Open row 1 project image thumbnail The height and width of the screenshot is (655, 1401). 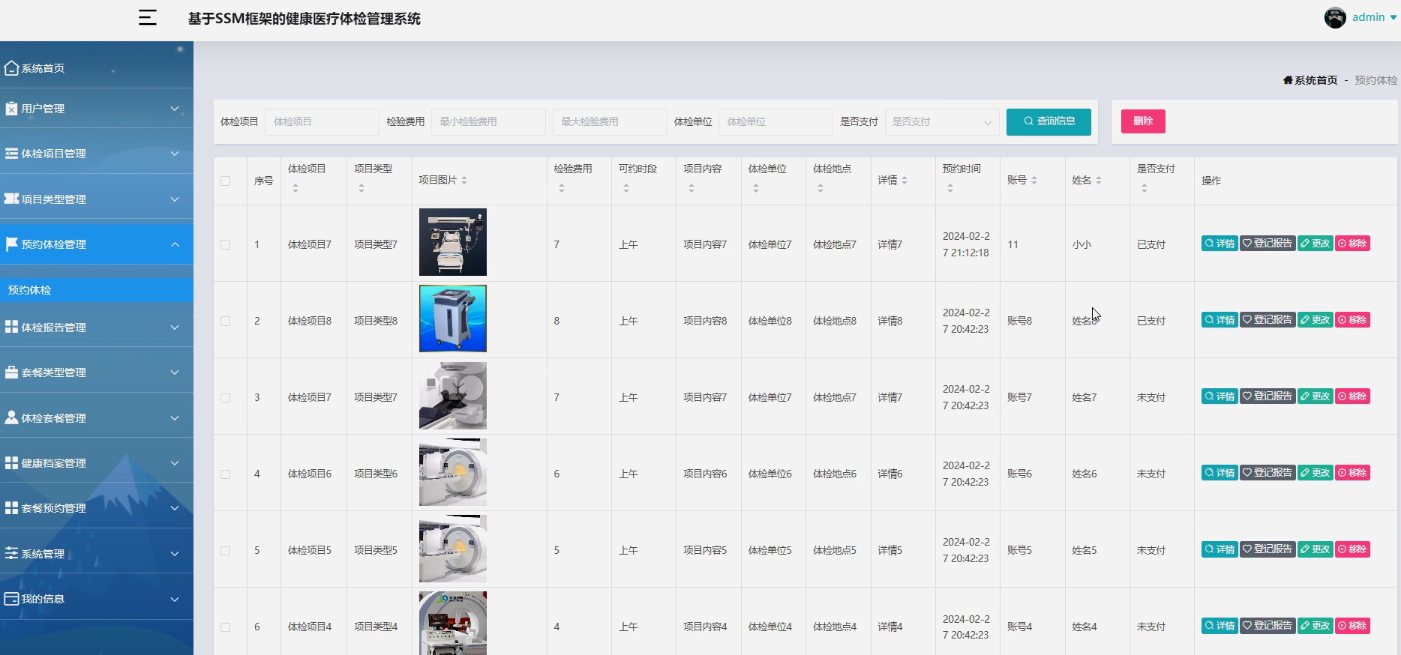453,242
